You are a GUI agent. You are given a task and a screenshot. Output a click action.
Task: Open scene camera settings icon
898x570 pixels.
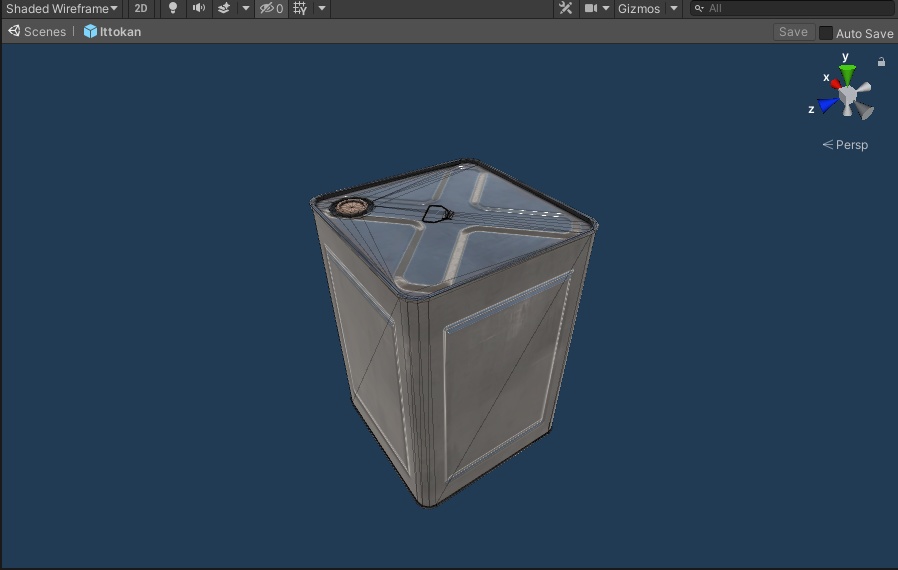[x=590, y=8]
